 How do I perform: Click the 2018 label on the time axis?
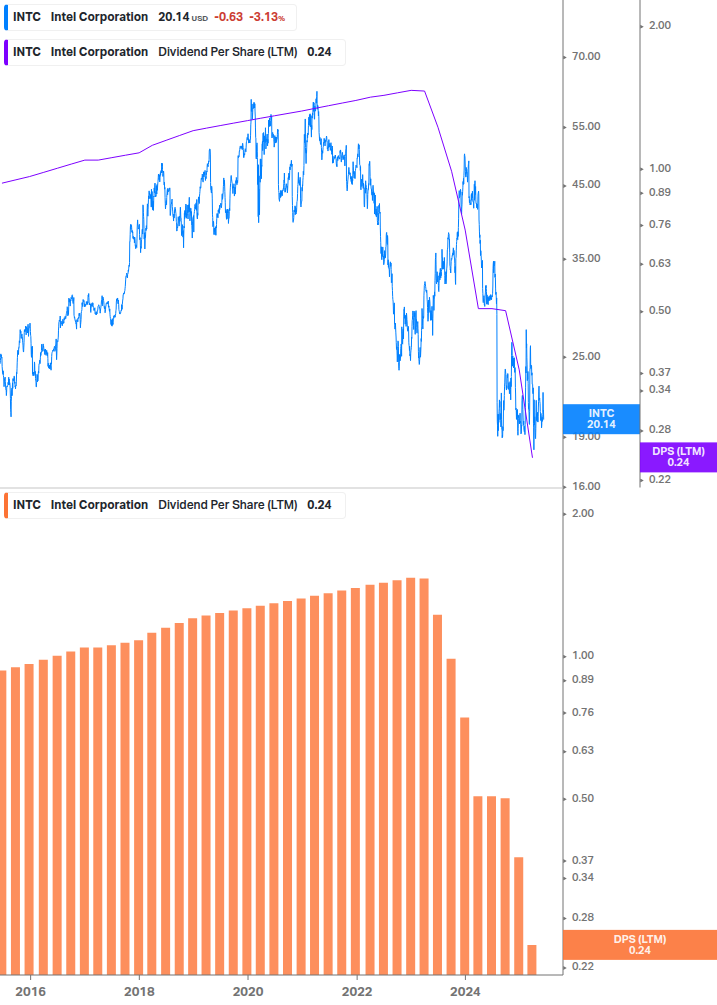pos(139,992)
